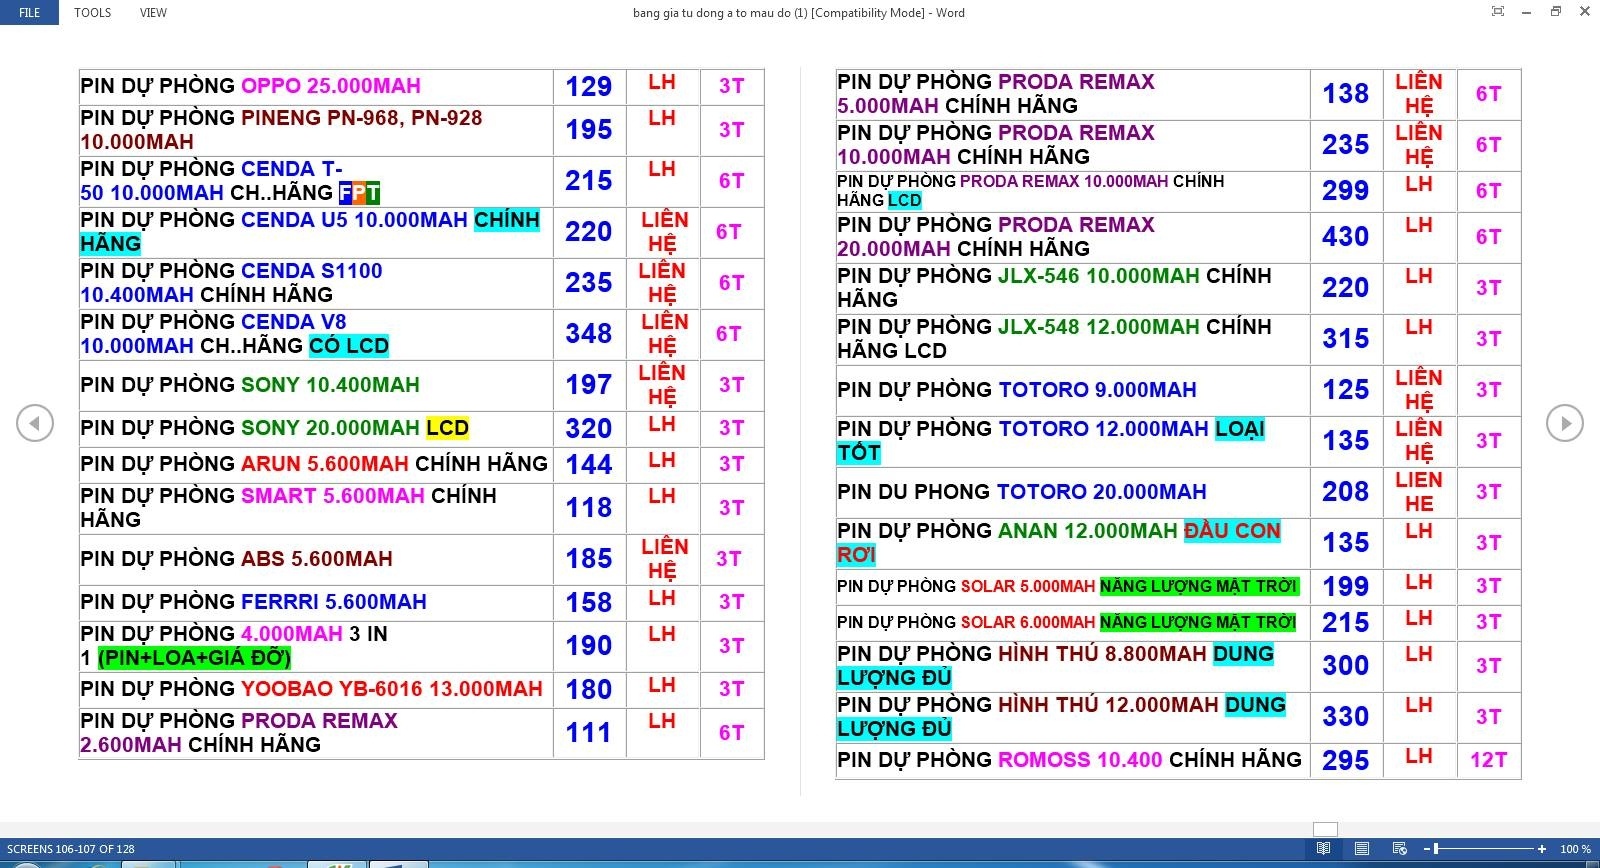Screen dimensions: 1600x868
Task: Click the zoom in plus button
Action: pos(1542,849)
